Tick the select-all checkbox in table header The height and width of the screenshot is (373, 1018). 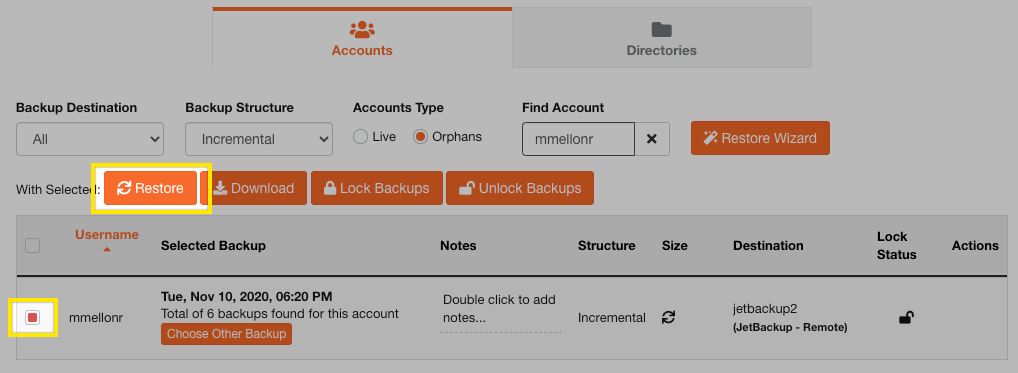tap(32, 246)
